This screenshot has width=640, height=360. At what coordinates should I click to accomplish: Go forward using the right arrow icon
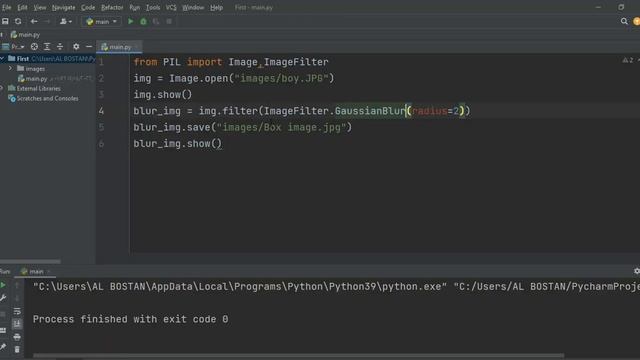[x=47, y=21]
